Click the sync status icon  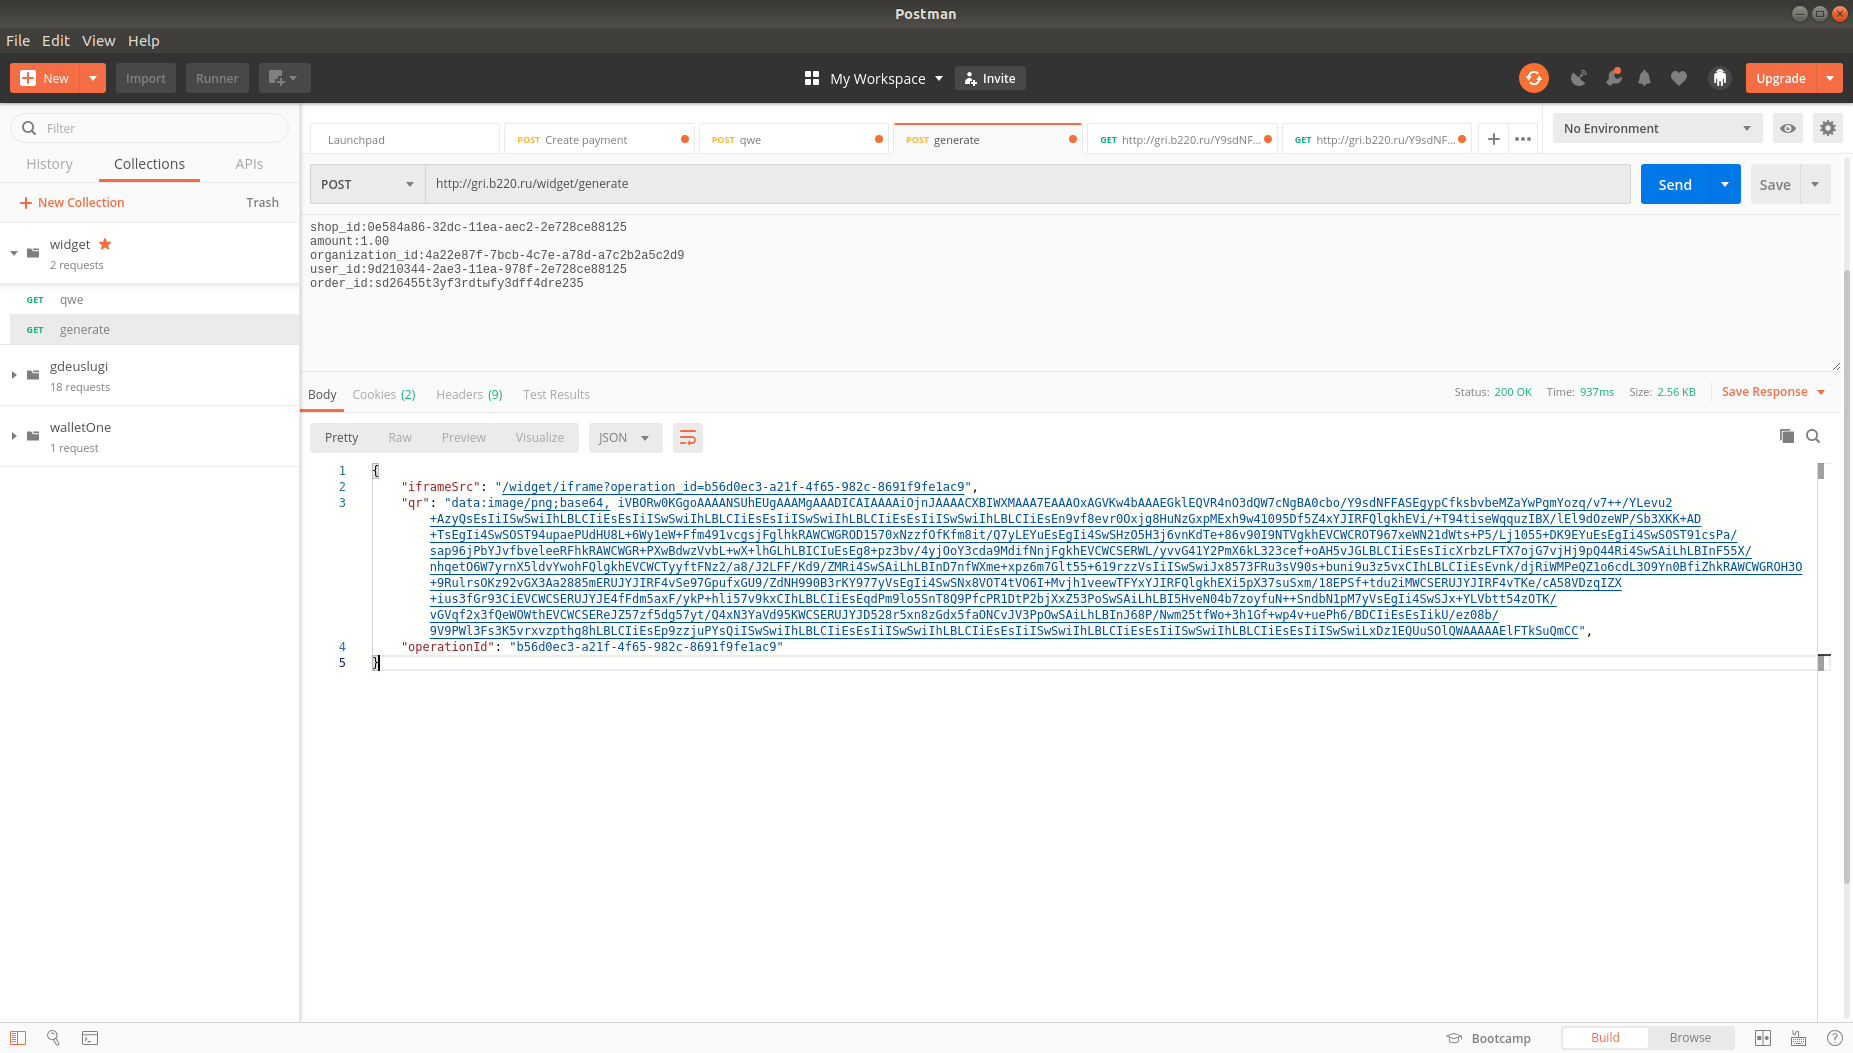(1533, 78)
